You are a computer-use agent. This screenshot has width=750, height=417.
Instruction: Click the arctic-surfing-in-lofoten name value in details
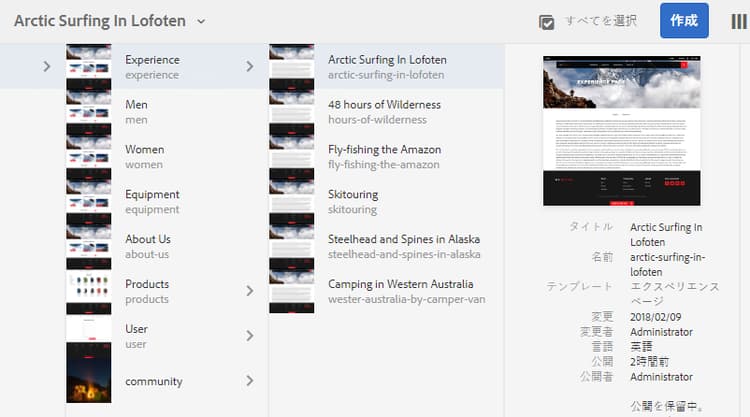tap(667, 264)
